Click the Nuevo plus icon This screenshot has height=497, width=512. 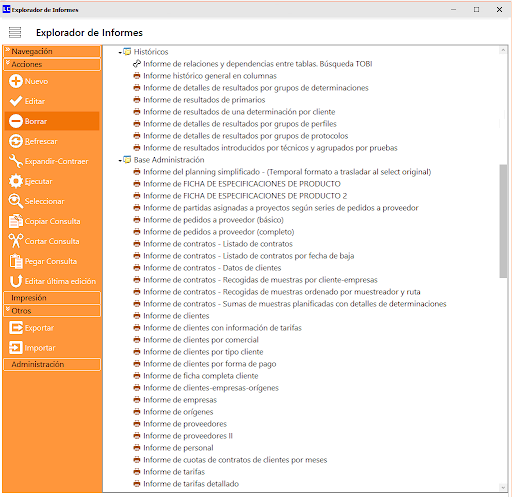click(16, 81)
